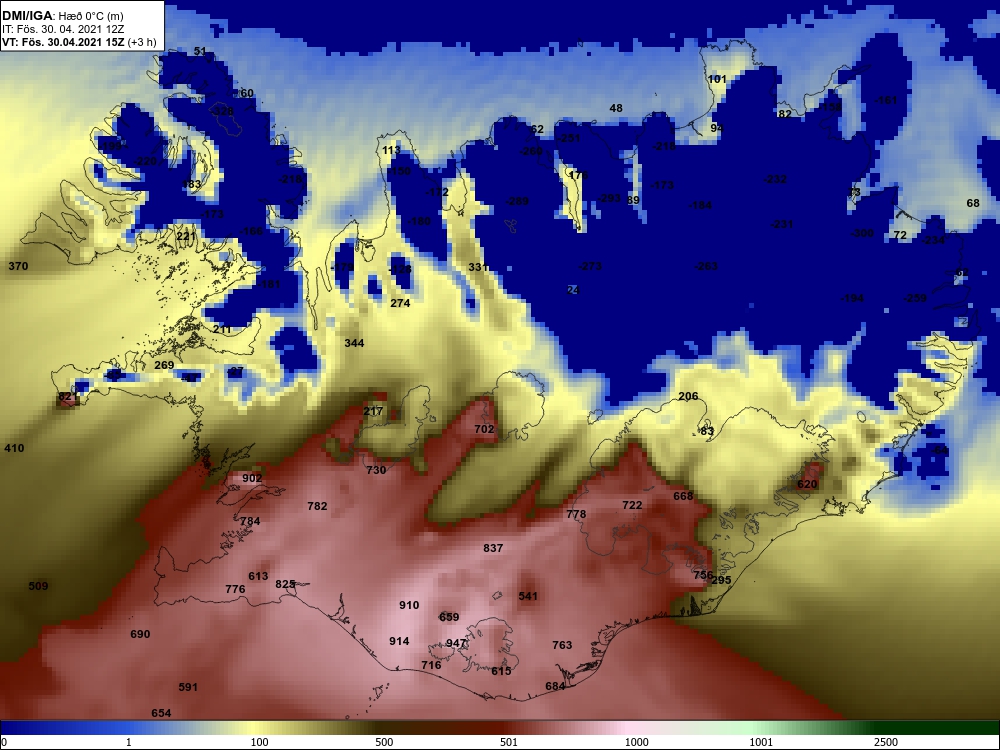Click the map value 410
The image size is (1000, 750).
[x=14, y=448]
